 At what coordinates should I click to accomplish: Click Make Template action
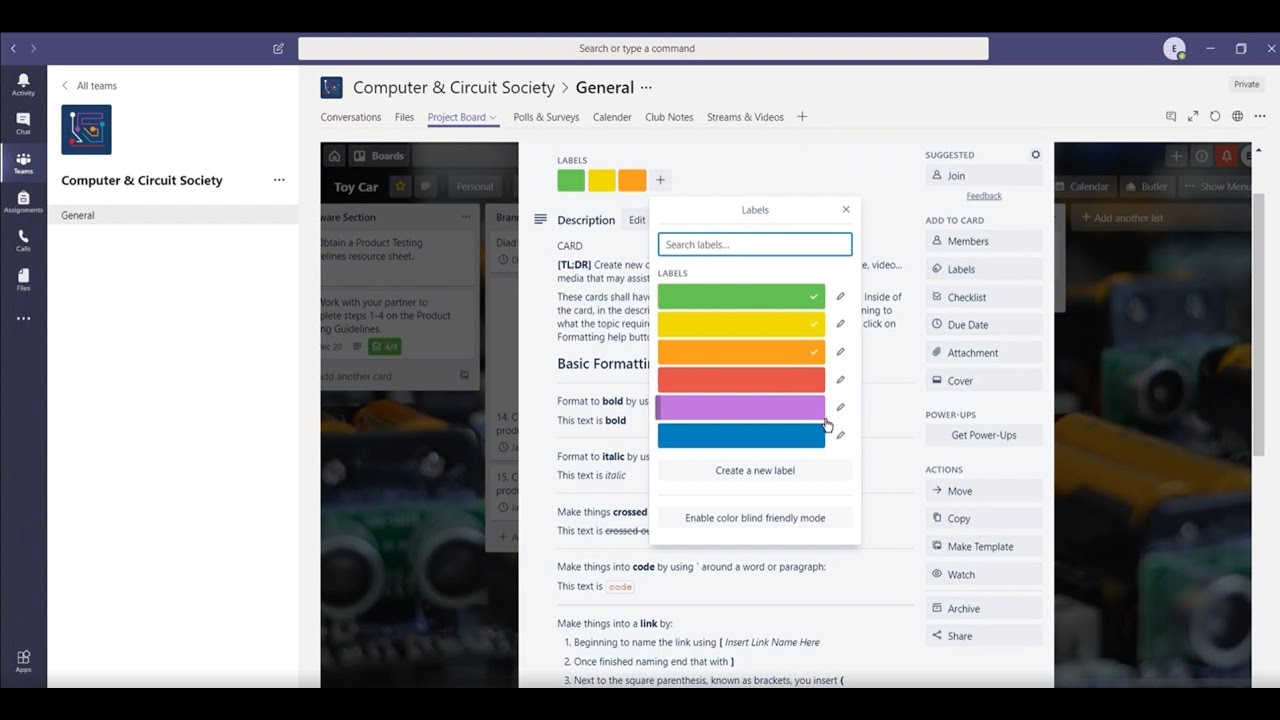pyautogui.click(x=984, y=546)
